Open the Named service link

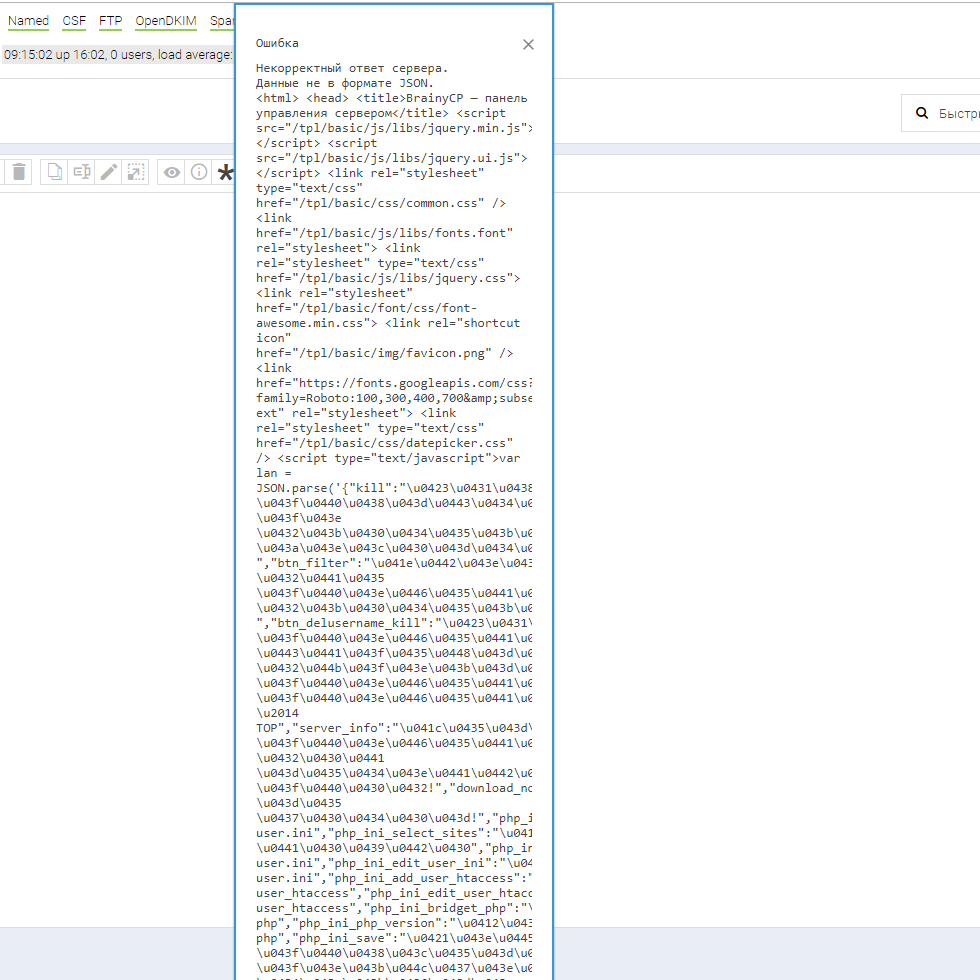click(x=28, y=21)
